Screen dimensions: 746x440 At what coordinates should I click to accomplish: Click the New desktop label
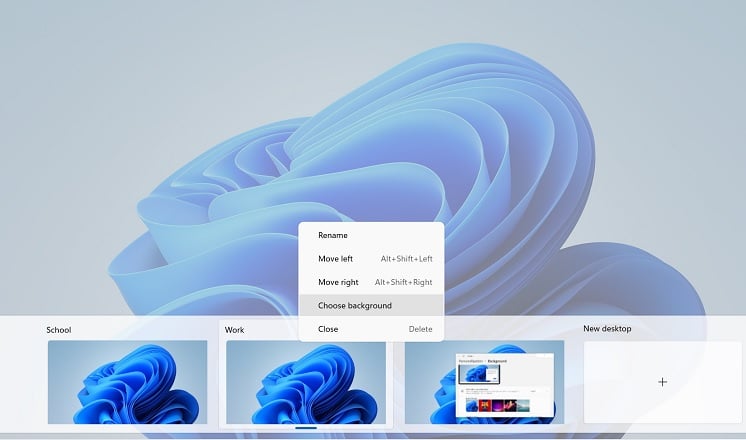[607, 329]
